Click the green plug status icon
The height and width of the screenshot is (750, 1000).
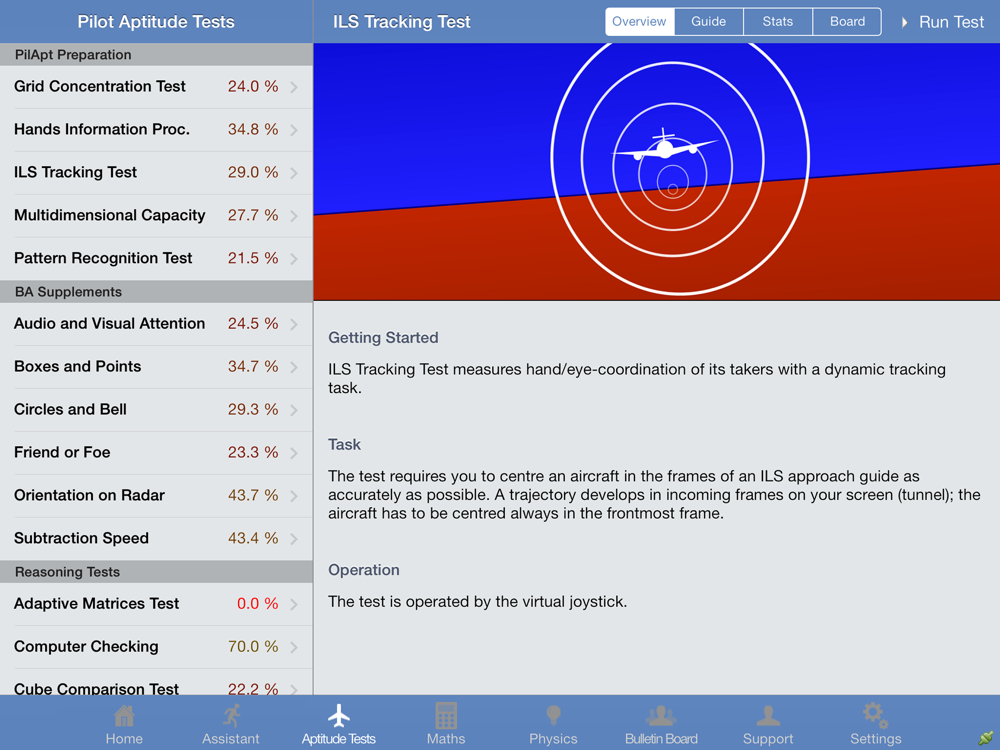pos(986,739)
